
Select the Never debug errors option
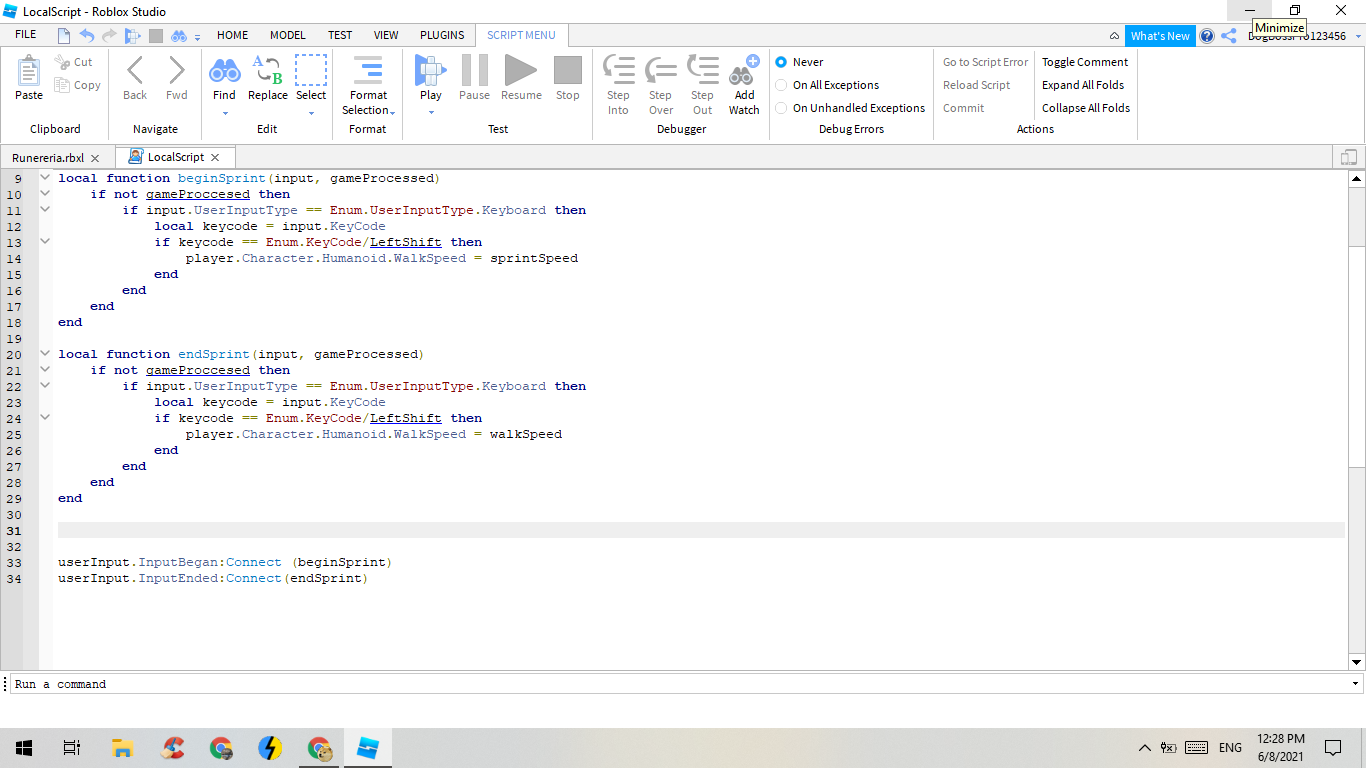[x=781, y=62]
